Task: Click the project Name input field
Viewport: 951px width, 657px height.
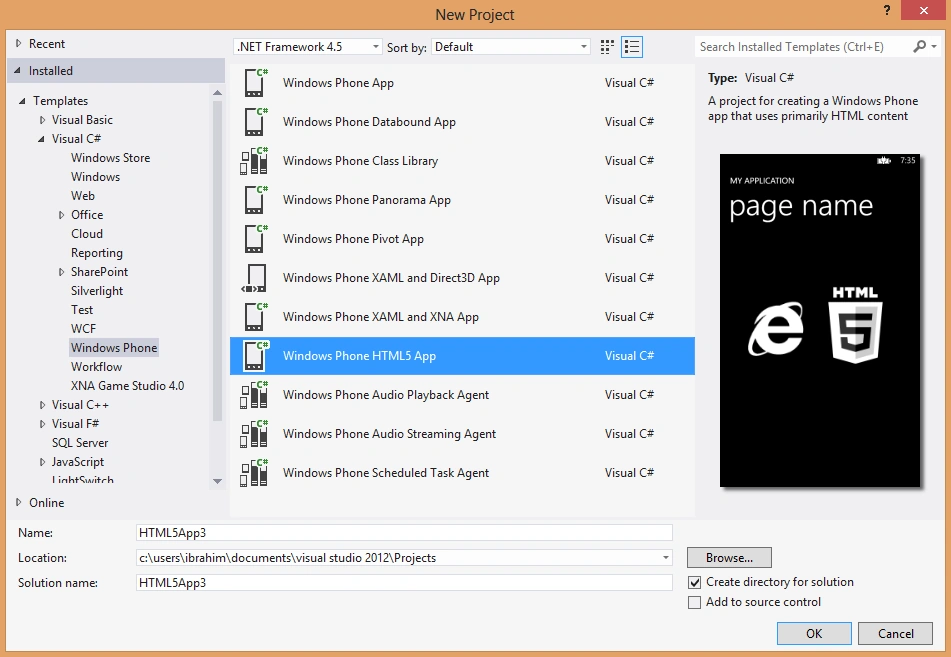Action: coord(405,533)
